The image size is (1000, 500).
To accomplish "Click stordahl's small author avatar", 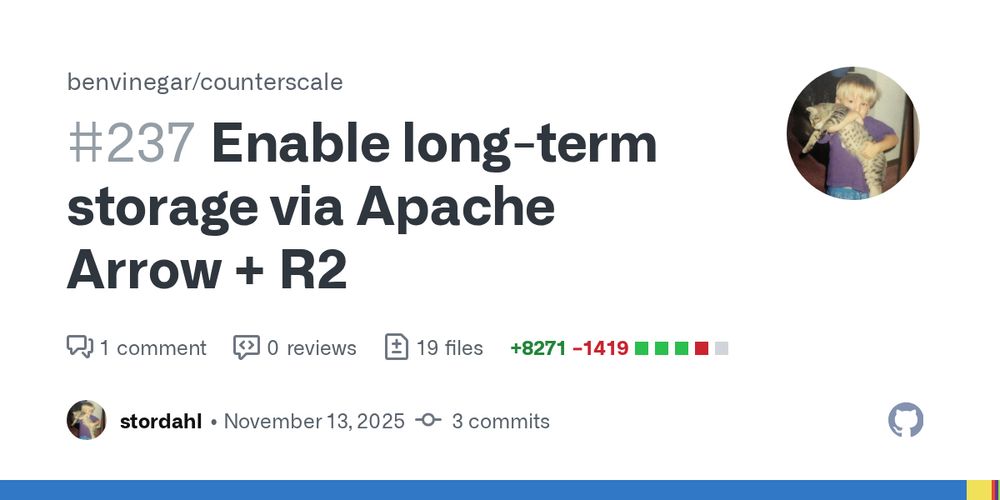I will (x=87, y=420).
